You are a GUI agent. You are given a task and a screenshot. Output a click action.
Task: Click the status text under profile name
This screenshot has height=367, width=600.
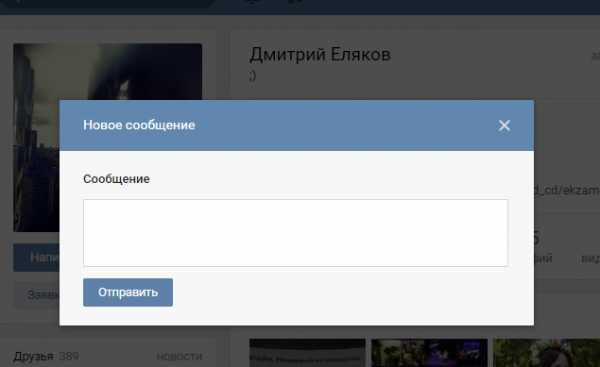253,76
